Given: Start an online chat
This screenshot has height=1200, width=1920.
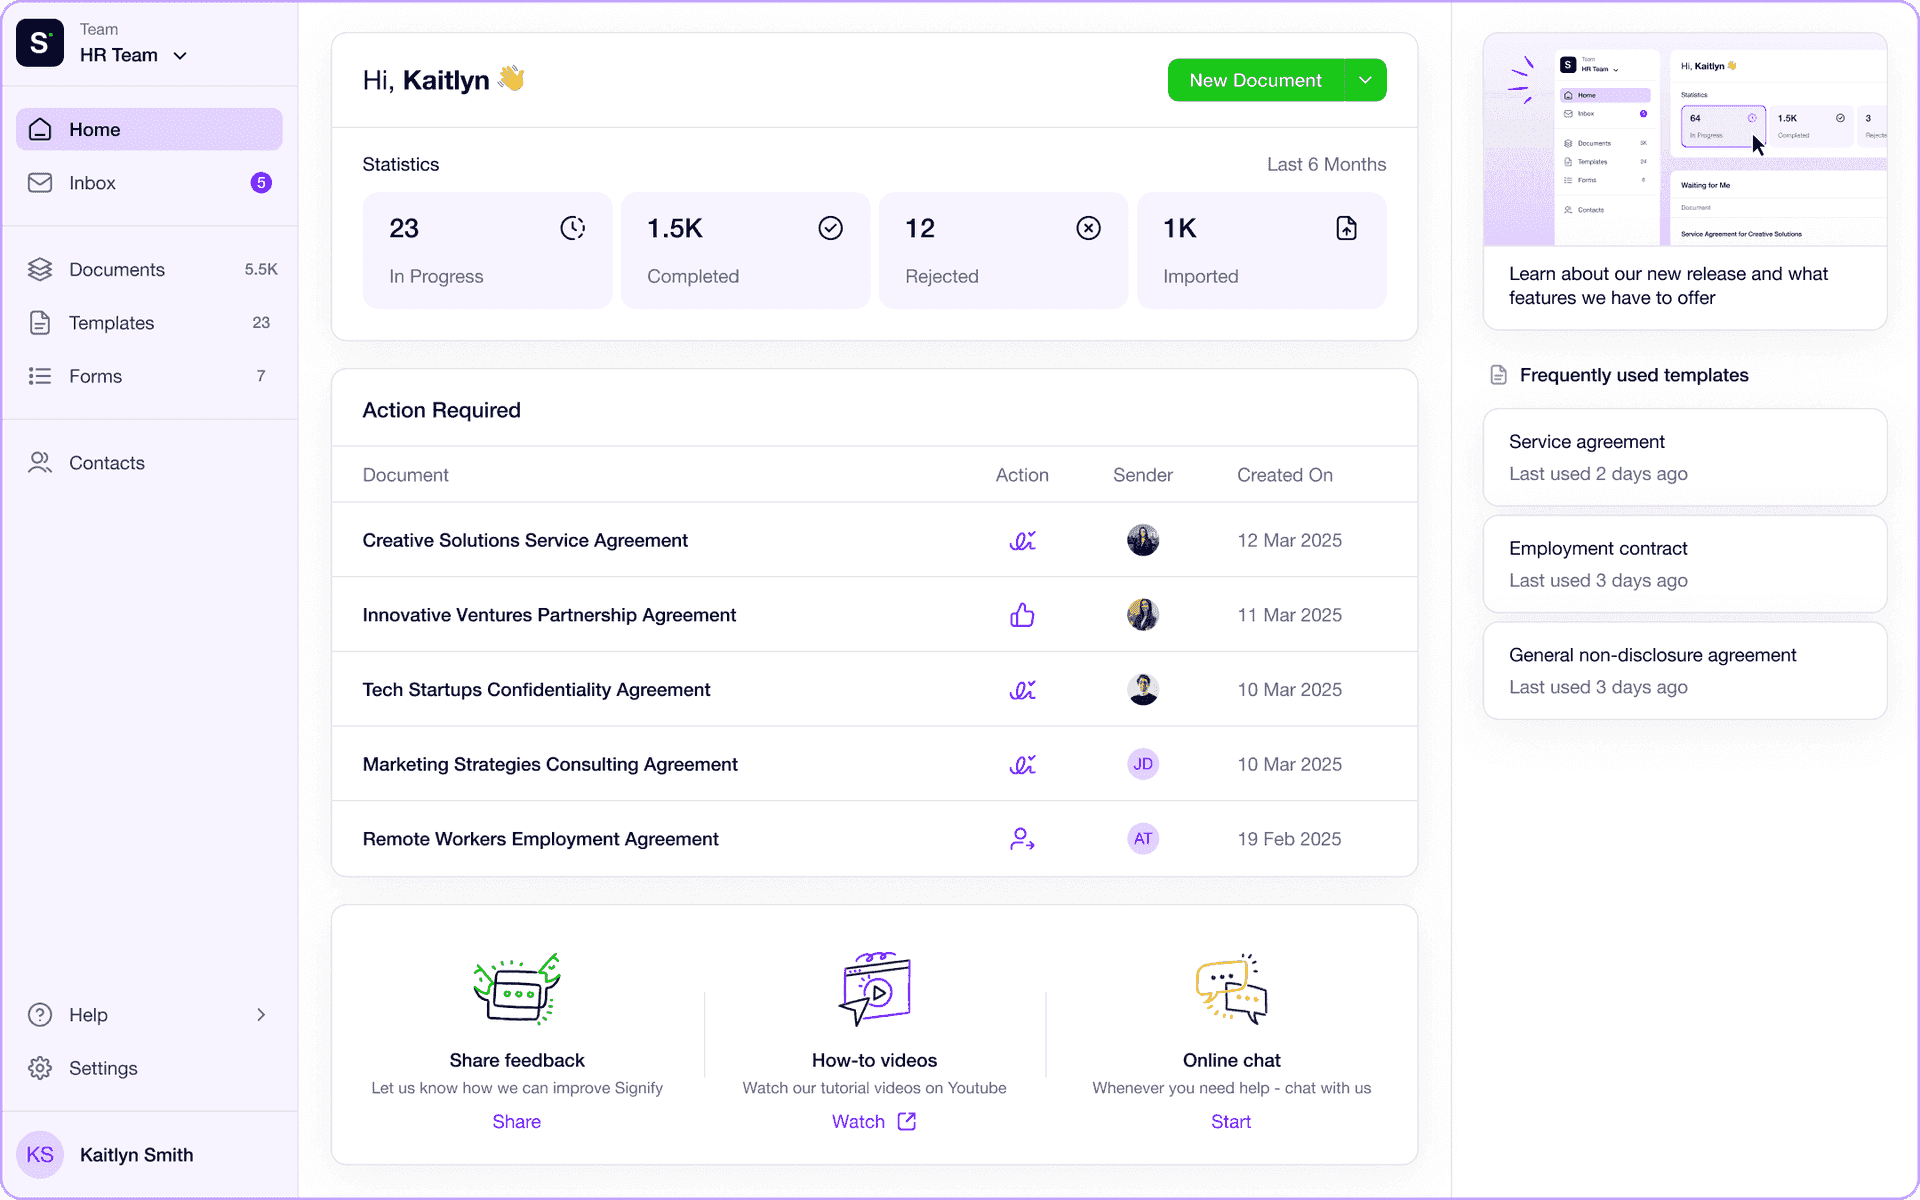Looking at the screenshot, I should point(1231,1122).
